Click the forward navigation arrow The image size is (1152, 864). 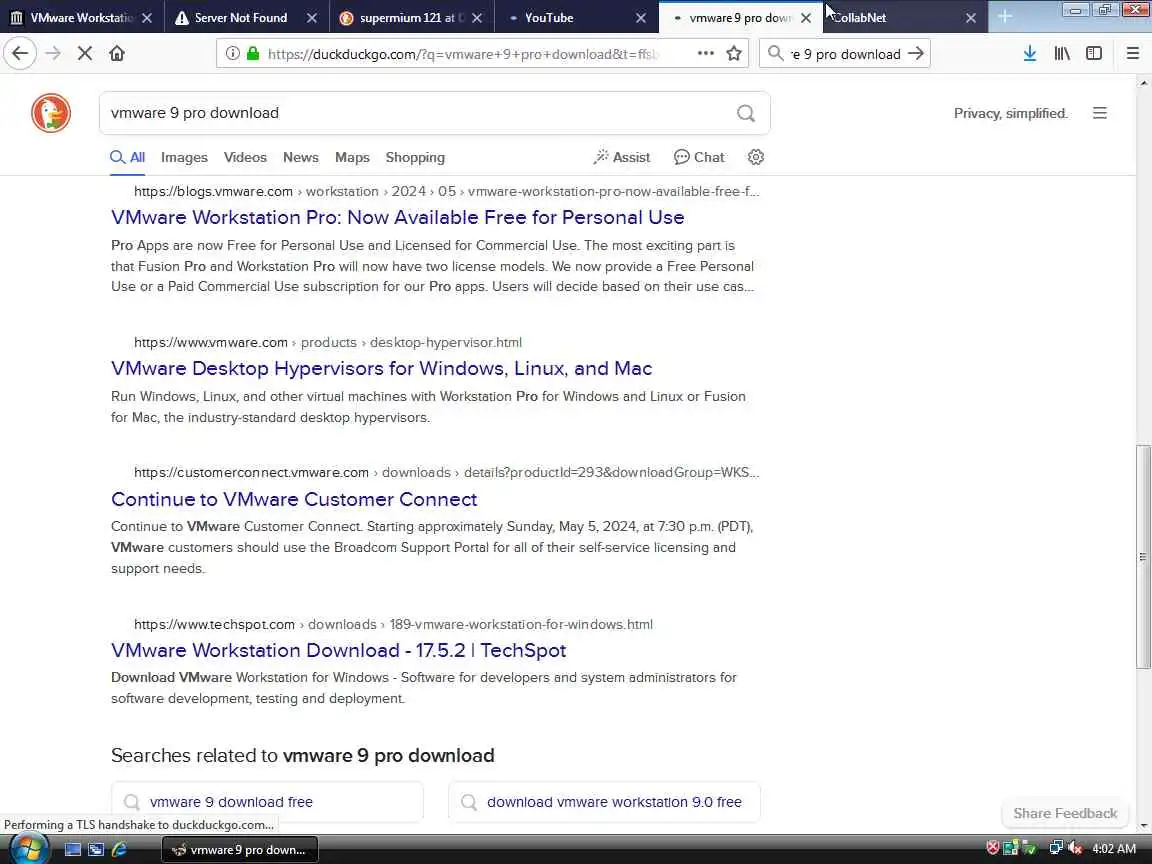pos(53,53)
